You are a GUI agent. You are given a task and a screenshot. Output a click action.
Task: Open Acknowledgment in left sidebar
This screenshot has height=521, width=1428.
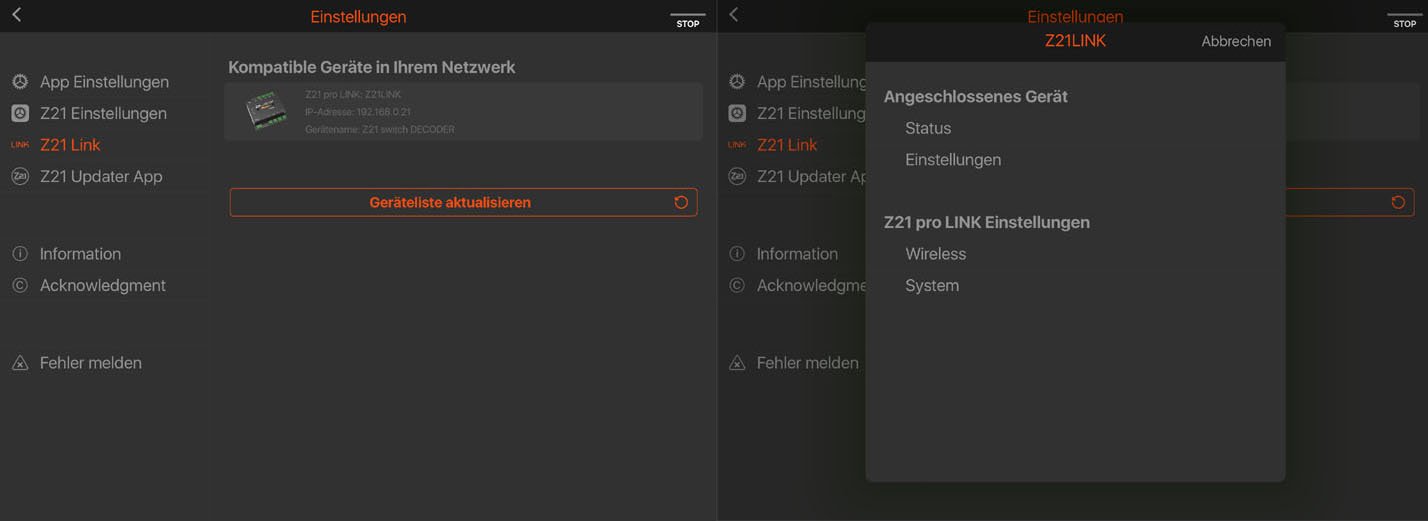tap(103, 286)
